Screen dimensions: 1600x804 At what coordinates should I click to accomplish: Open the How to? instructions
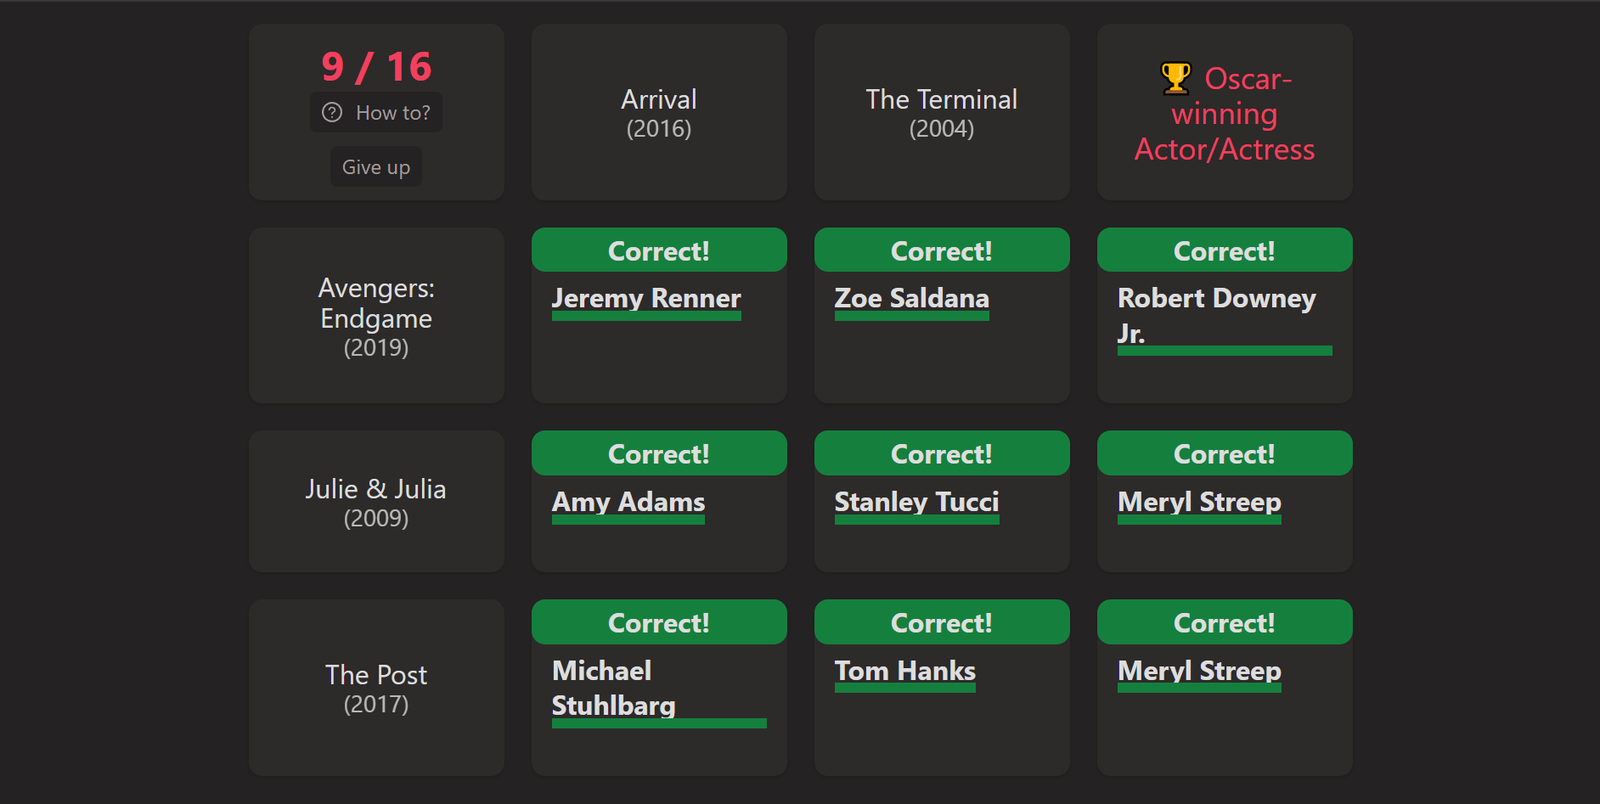point(376,113)
